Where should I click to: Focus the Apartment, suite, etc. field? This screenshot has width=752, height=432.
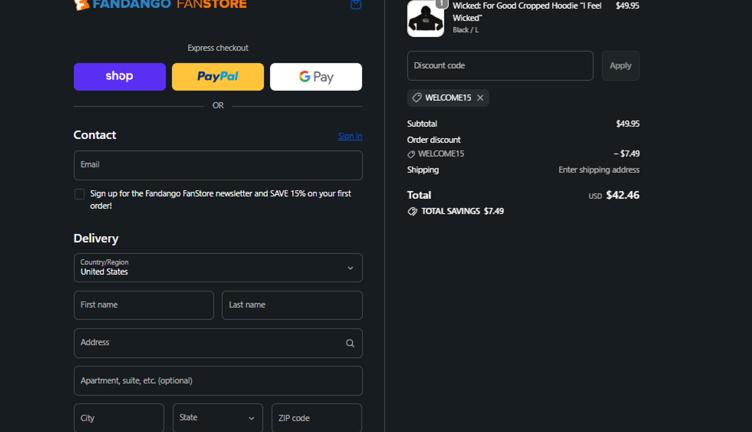tap(218, 381)
